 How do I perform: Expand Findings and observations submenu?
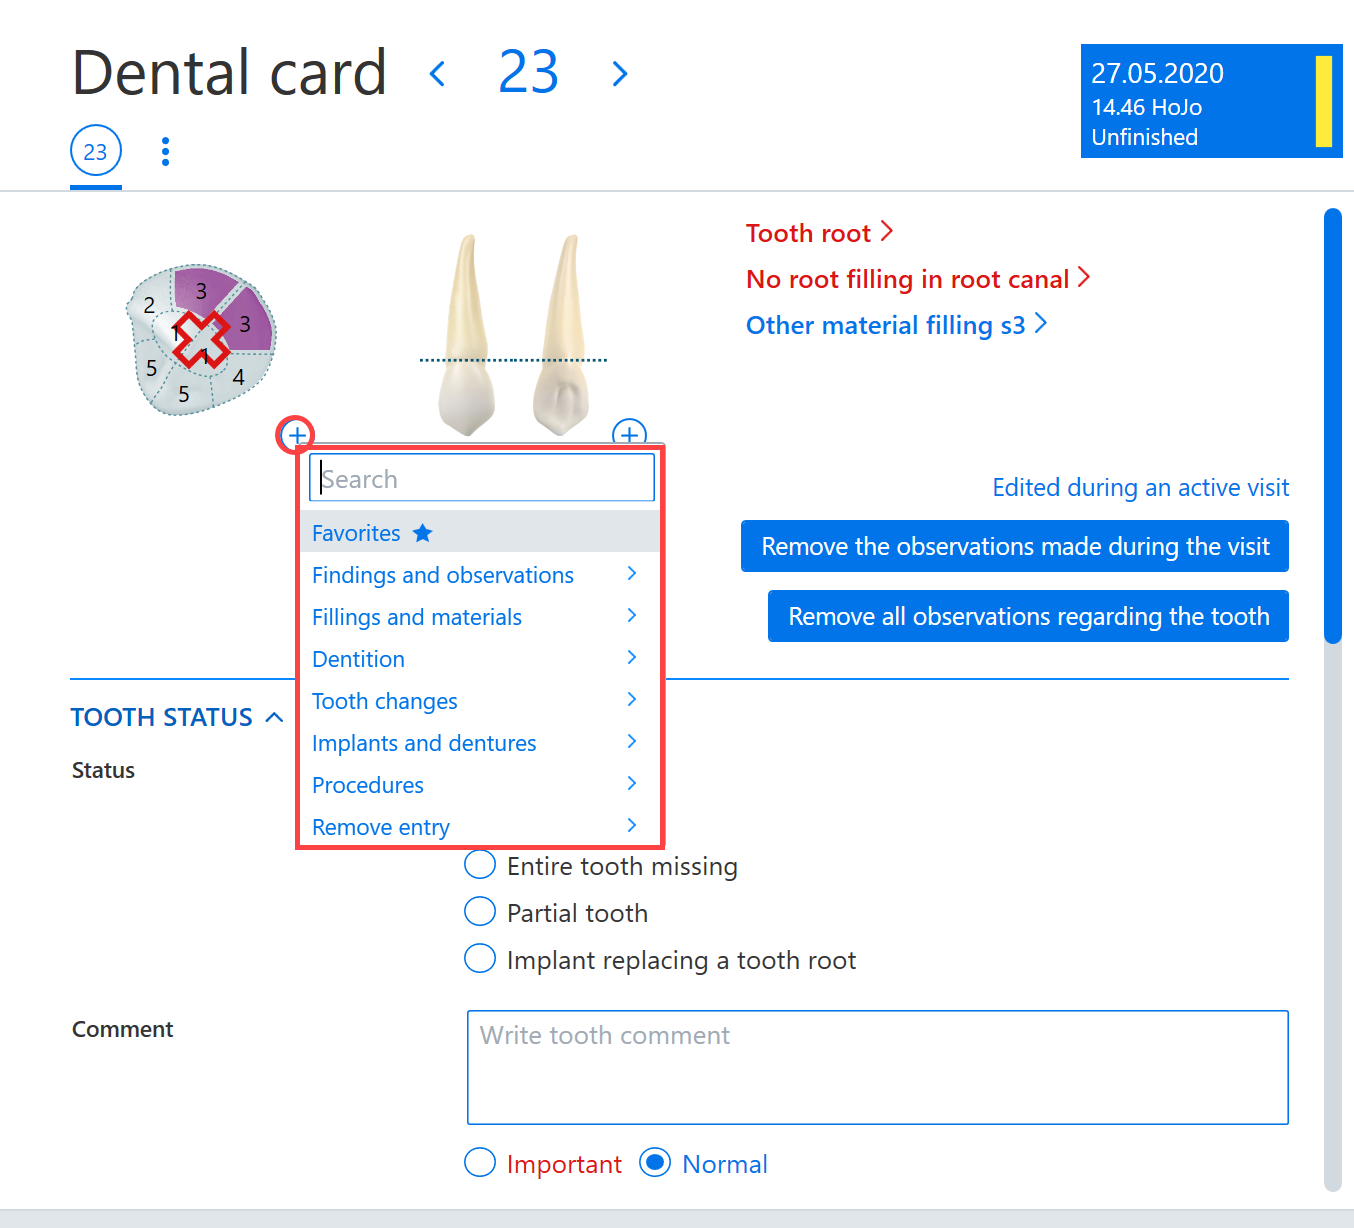point(480,575)
